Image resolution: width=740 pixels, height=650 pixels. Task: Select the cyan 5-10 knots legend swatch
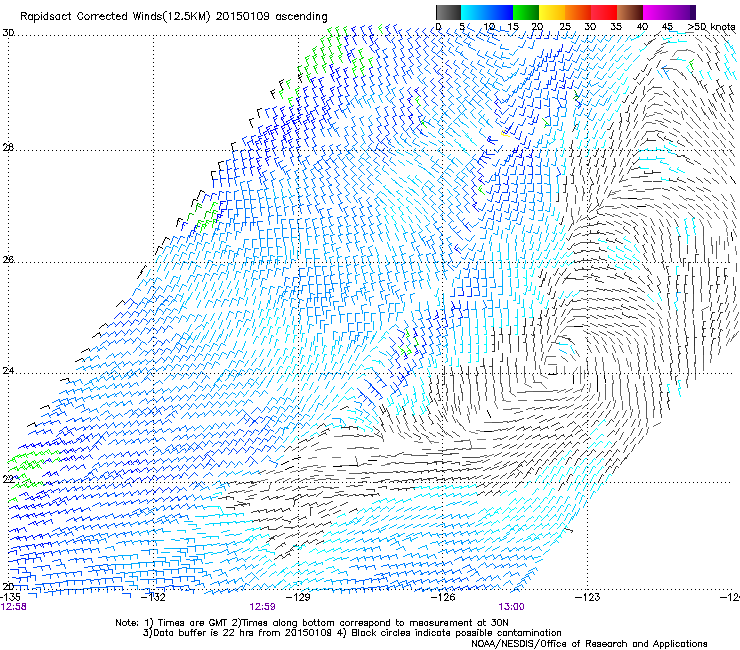(474, 12)
